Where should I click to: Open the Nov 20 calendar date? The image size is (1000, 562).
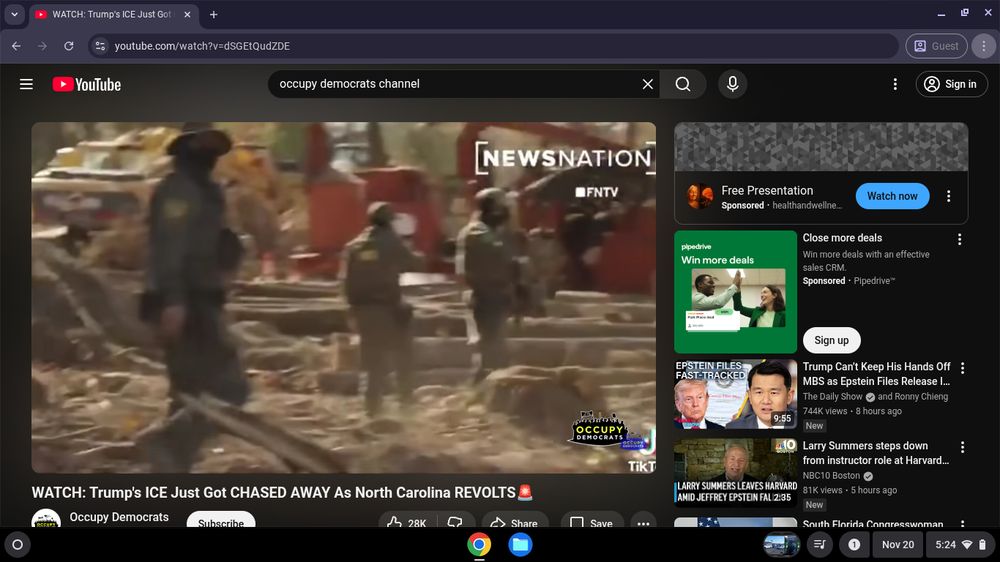[898, 545]
